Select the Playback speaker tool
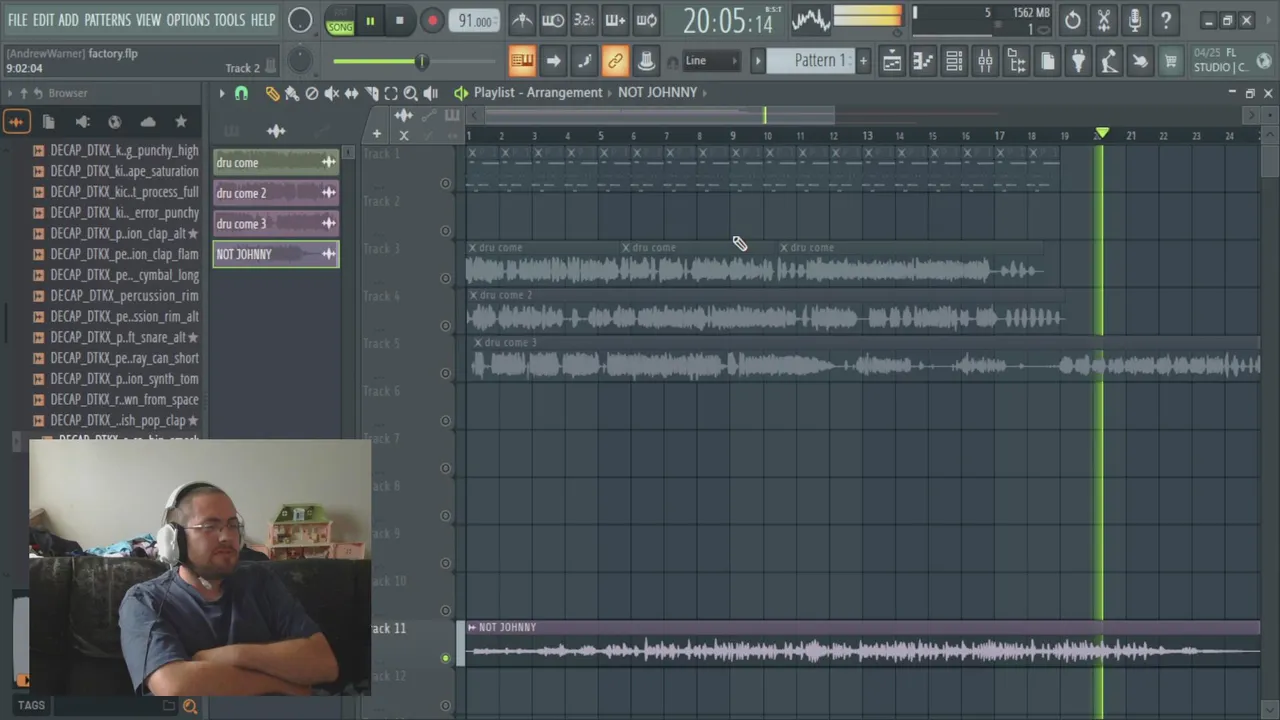This screenshot has height=720, width=1280. coord(431,93)
